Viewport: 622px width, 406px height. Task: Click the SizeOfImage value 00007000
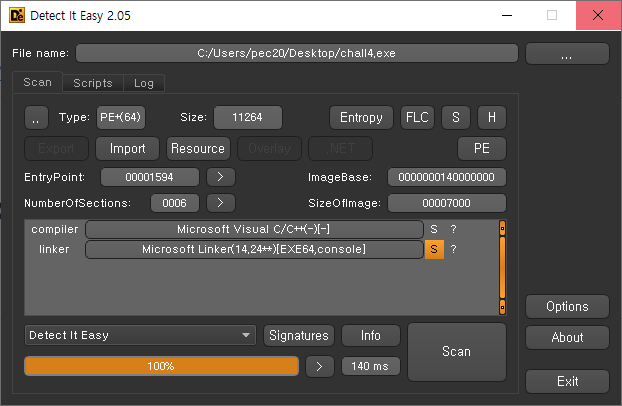point(446,203)
